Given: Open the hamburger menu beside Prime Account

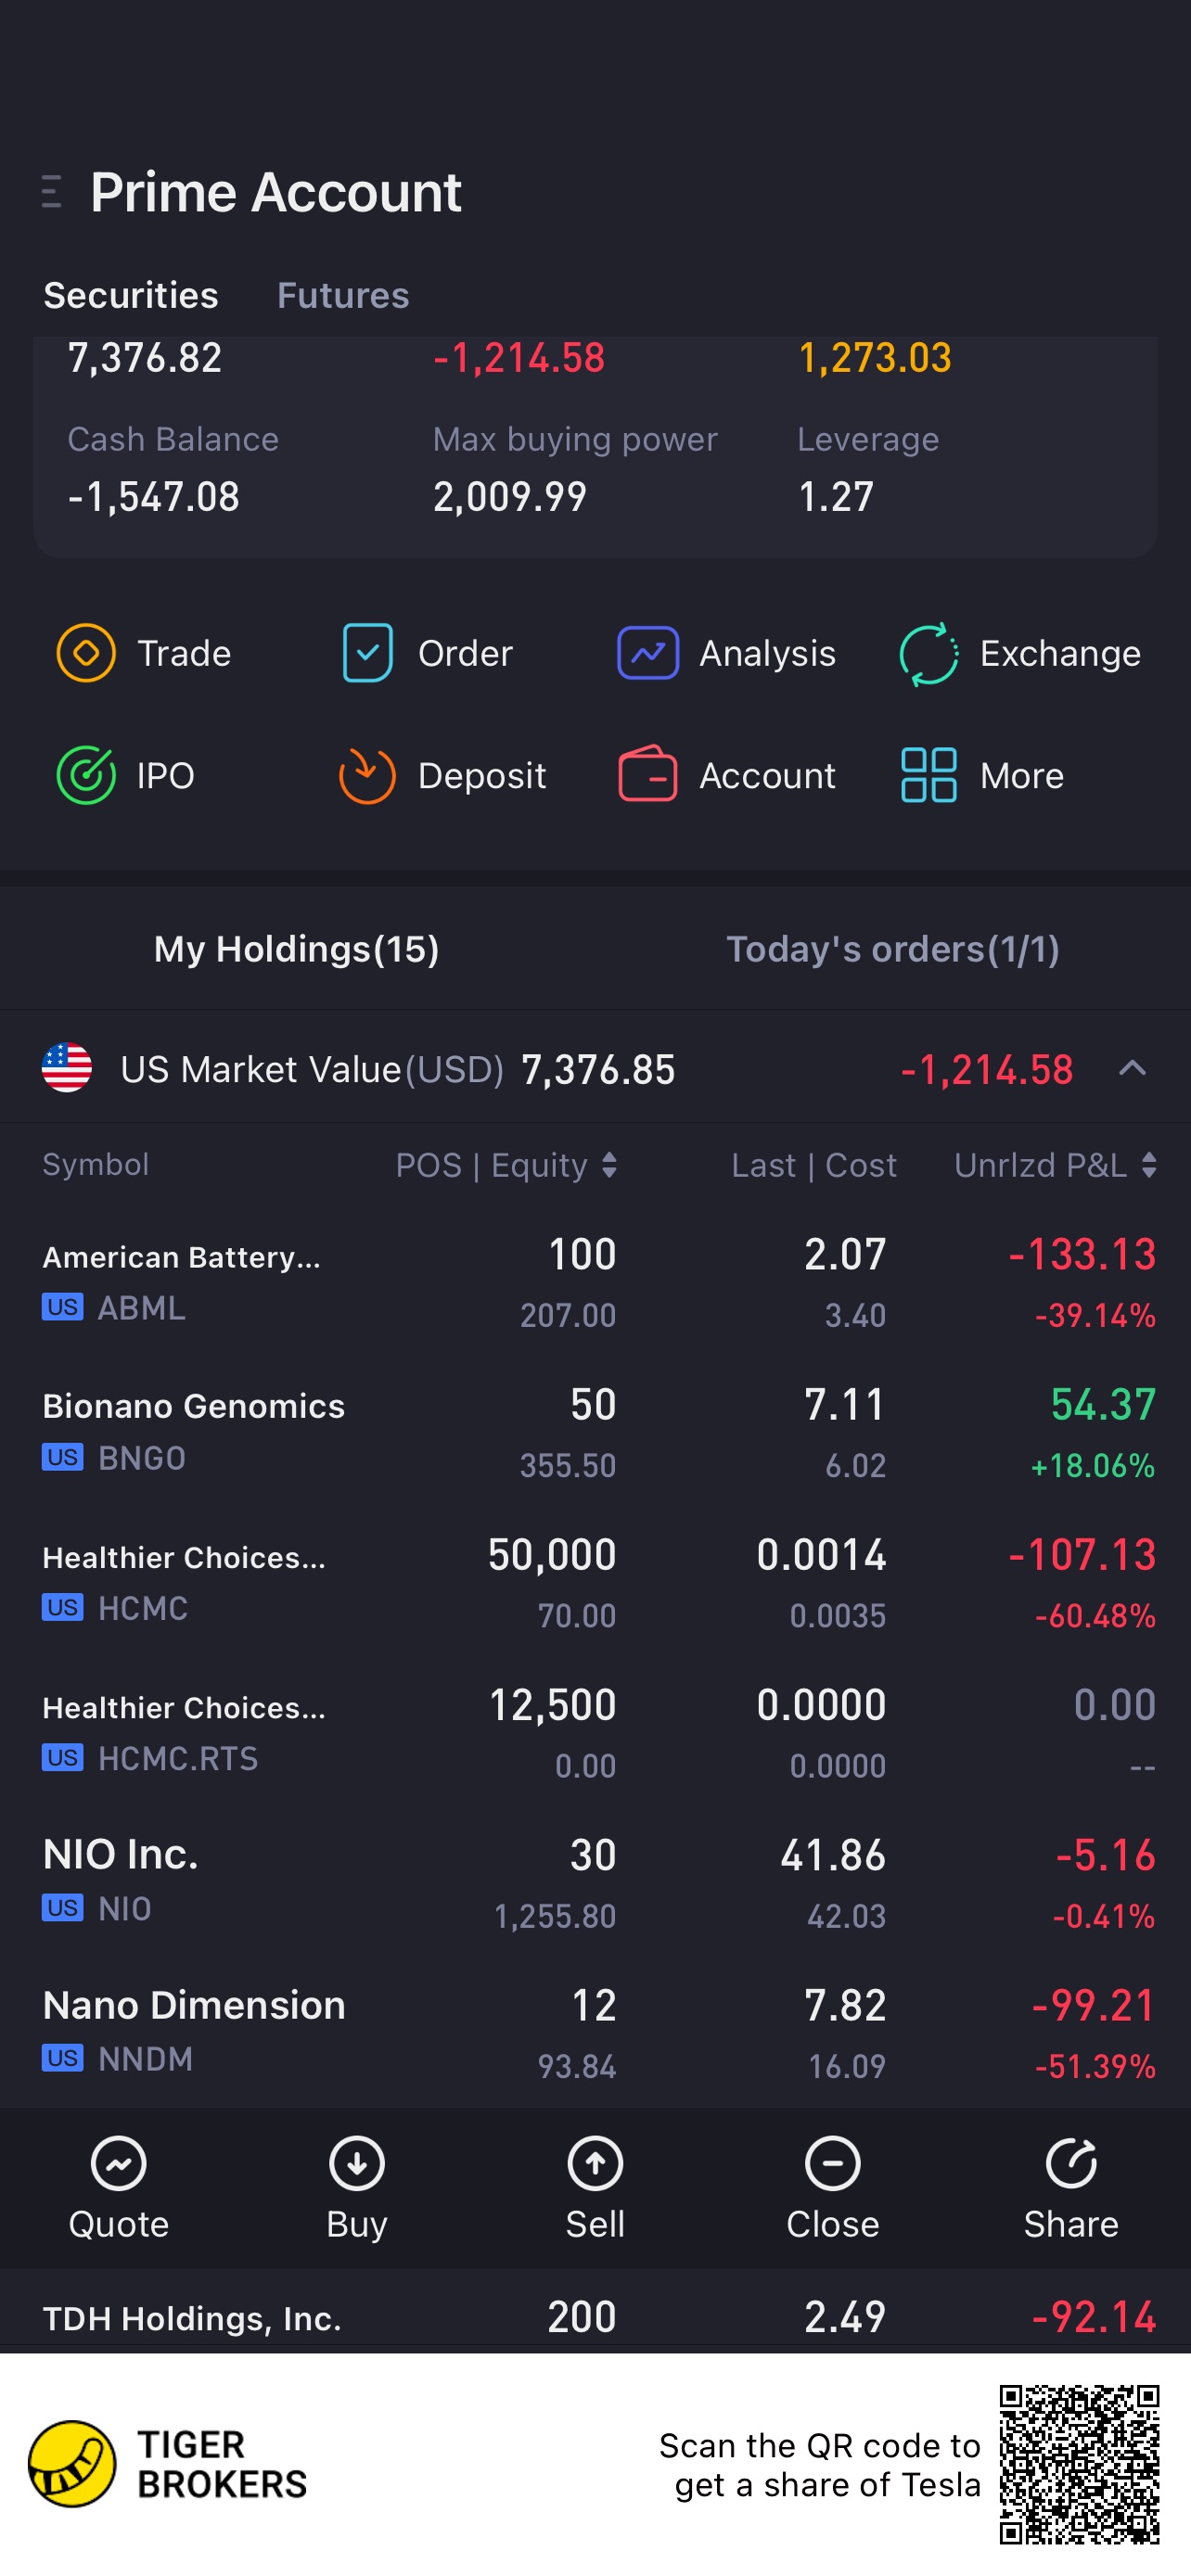Looking at the screenshot, I should click(52, 191).
